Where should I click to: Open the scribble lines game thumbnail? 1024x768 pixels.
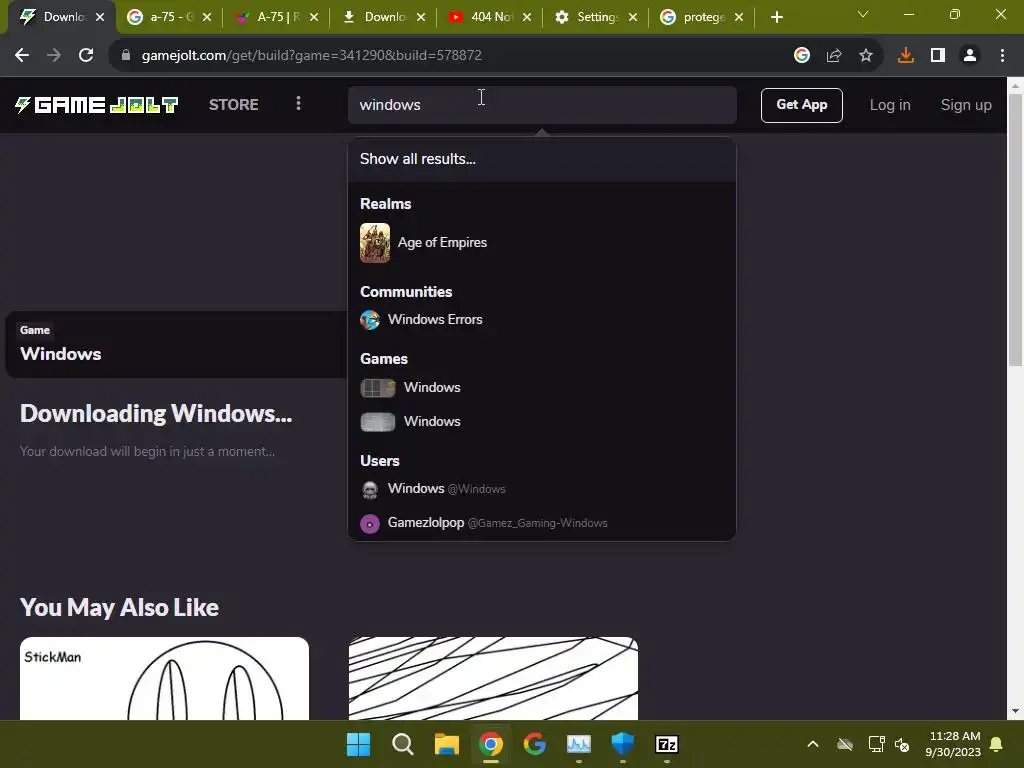point(493,679)
